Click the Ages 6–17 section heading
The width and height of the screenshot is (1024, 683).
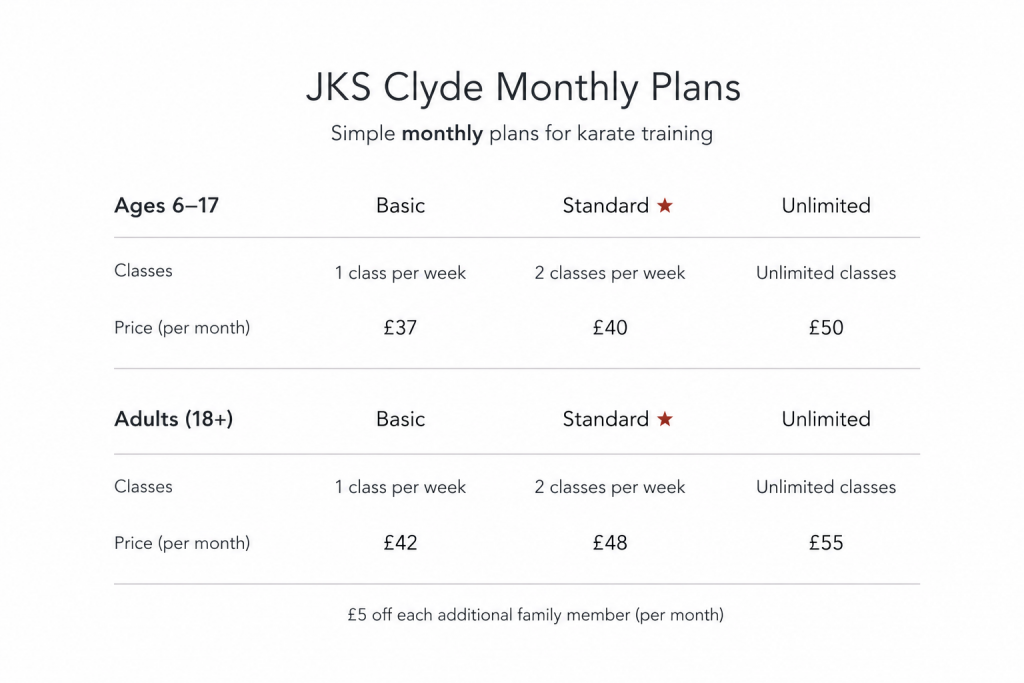tap(166, 206)
